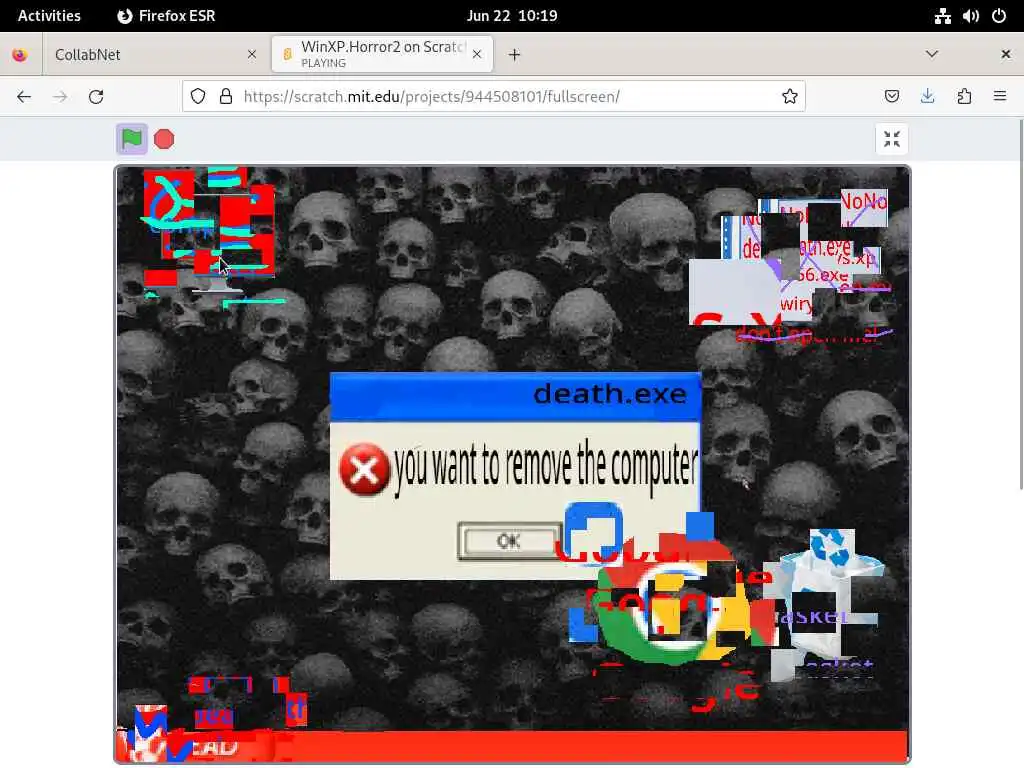Viewport: 1024px width, 768px height.
Task: Open a new browser tab
Action: (515, 55)
